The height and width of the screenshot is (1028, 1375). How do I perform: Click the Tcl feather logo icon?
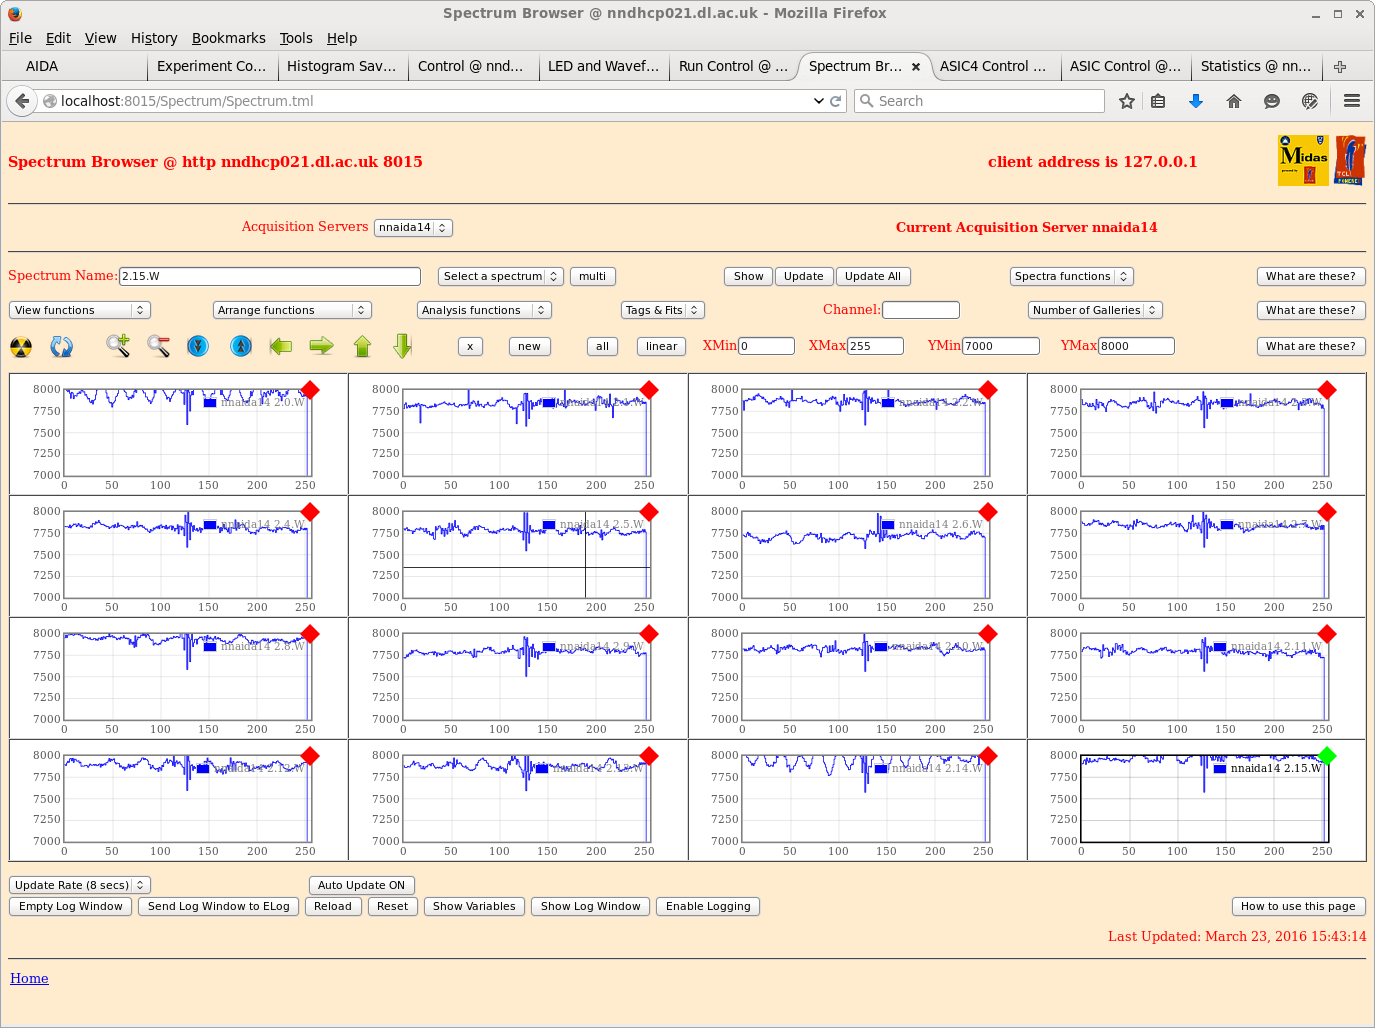(1350, 160)
